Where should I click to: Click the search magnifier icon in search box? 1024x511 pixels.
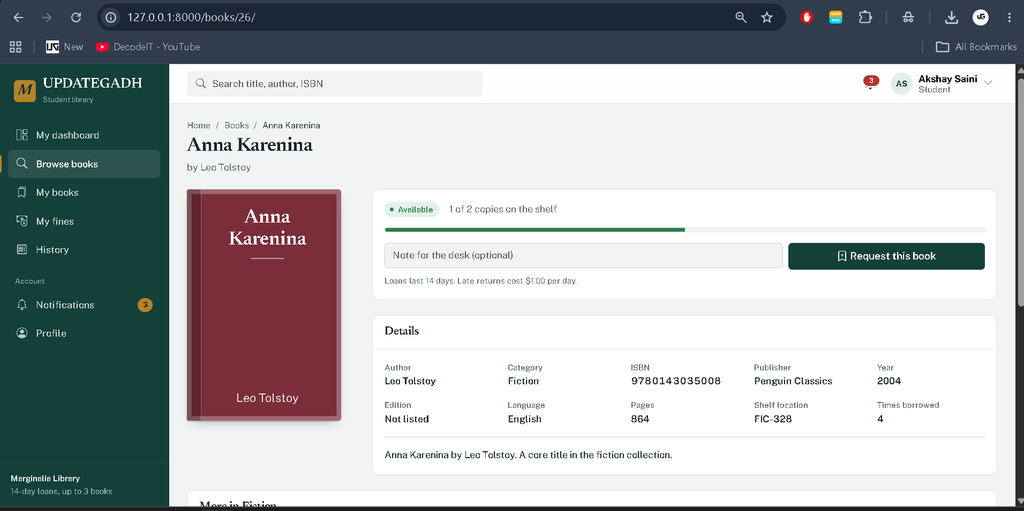tap(200, 84)
